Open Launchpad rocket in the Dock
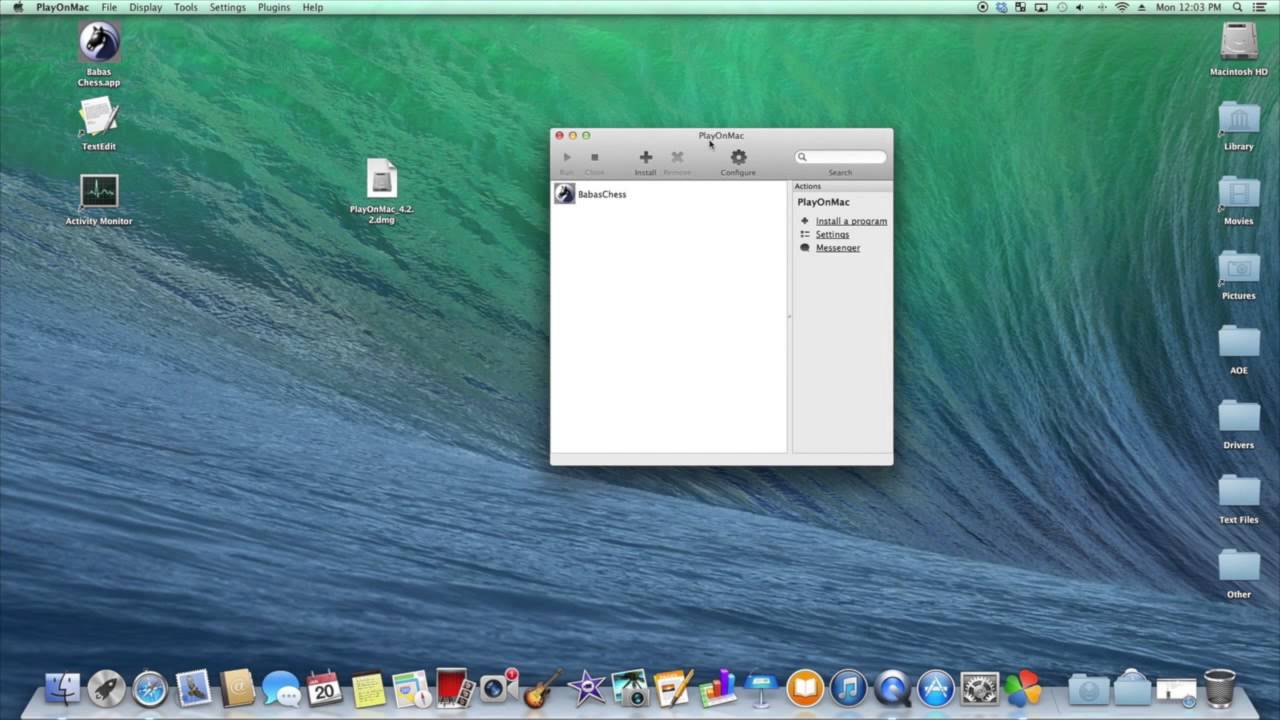The height and width of the screenshot is (720, 1280). 106,689
